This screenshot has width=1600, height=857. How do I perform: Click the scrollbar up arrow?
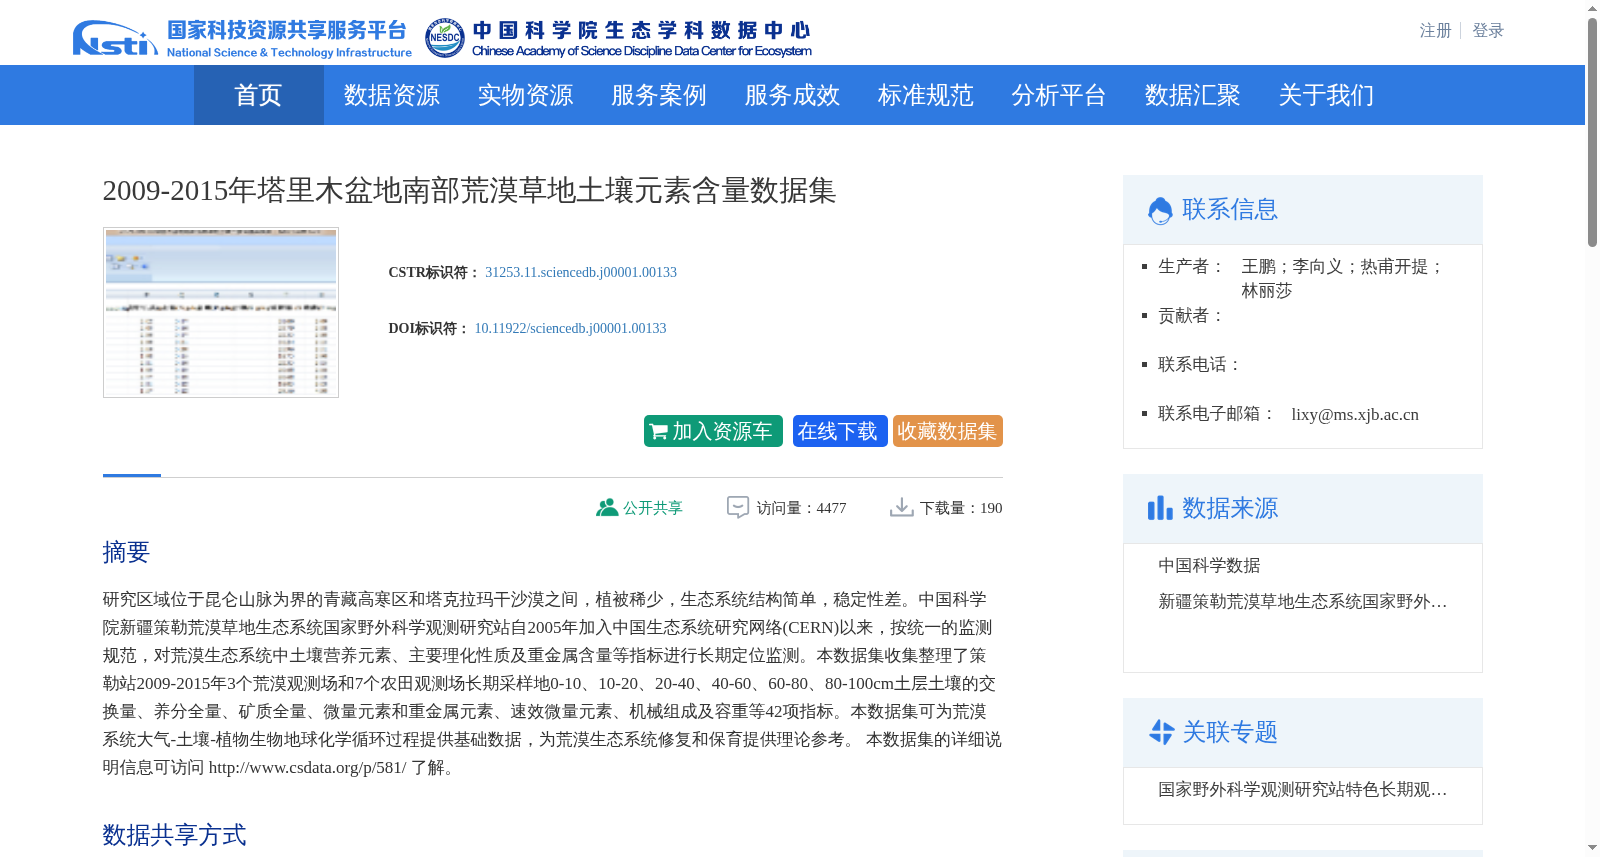click(x=1592, y=8)
